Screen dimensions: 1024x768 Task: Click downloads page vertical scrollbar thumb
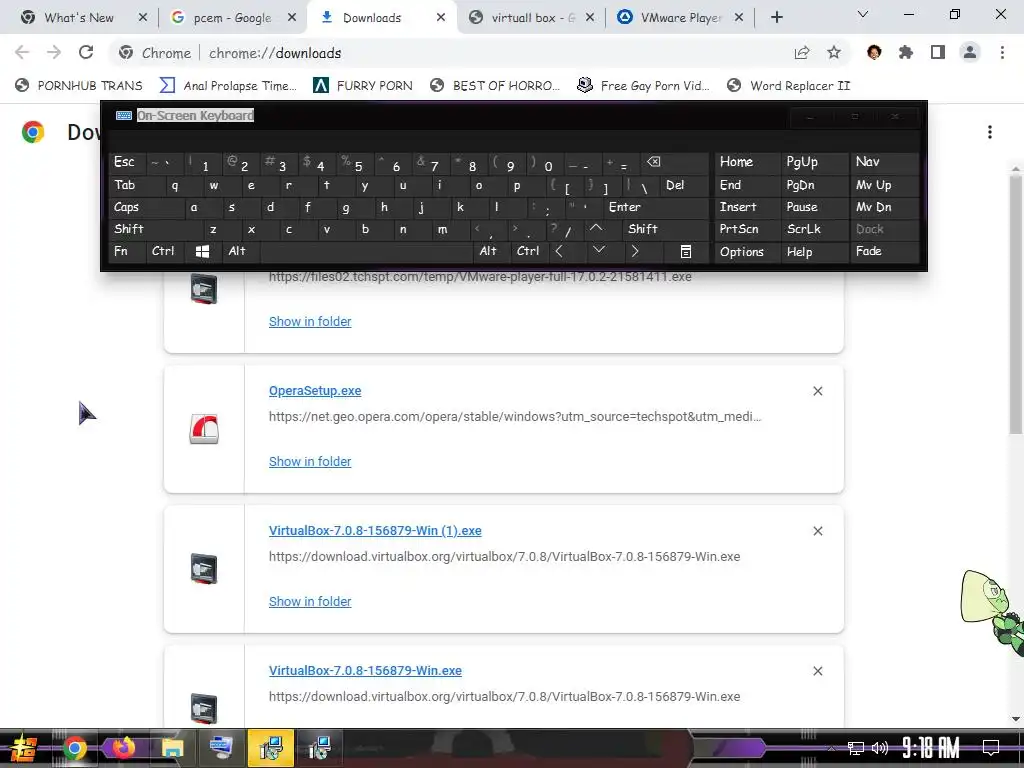[1015, 303]
